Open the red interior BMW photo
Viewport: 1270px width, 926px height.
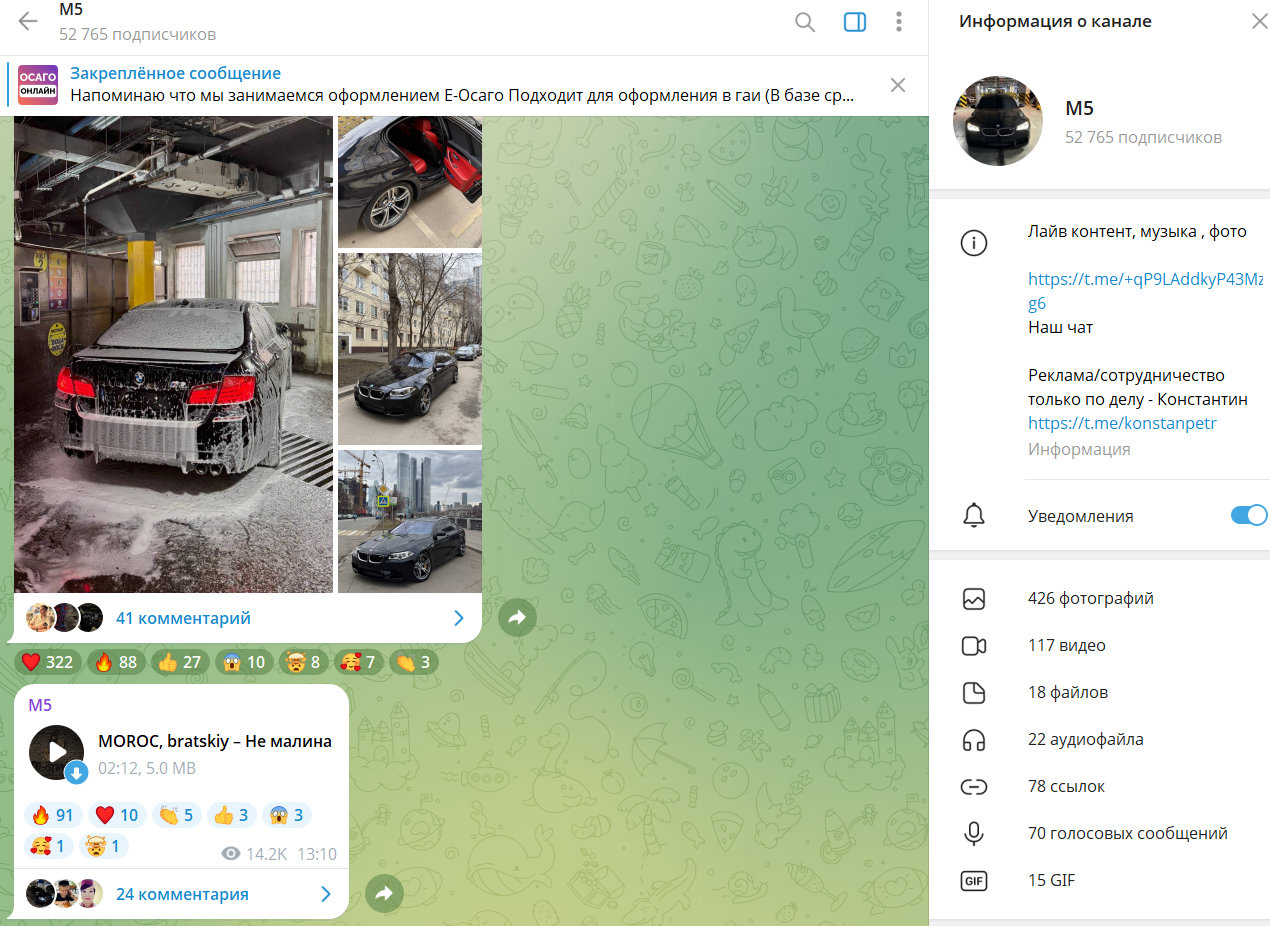(410, 182)
